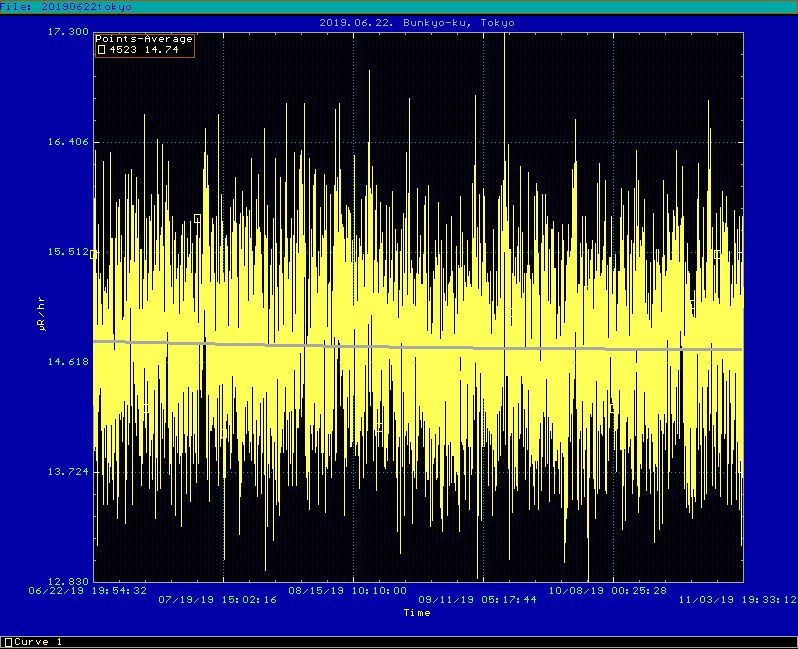
Task: Click the legend value '4523 14.74'
Action: (x=144, y=49)
